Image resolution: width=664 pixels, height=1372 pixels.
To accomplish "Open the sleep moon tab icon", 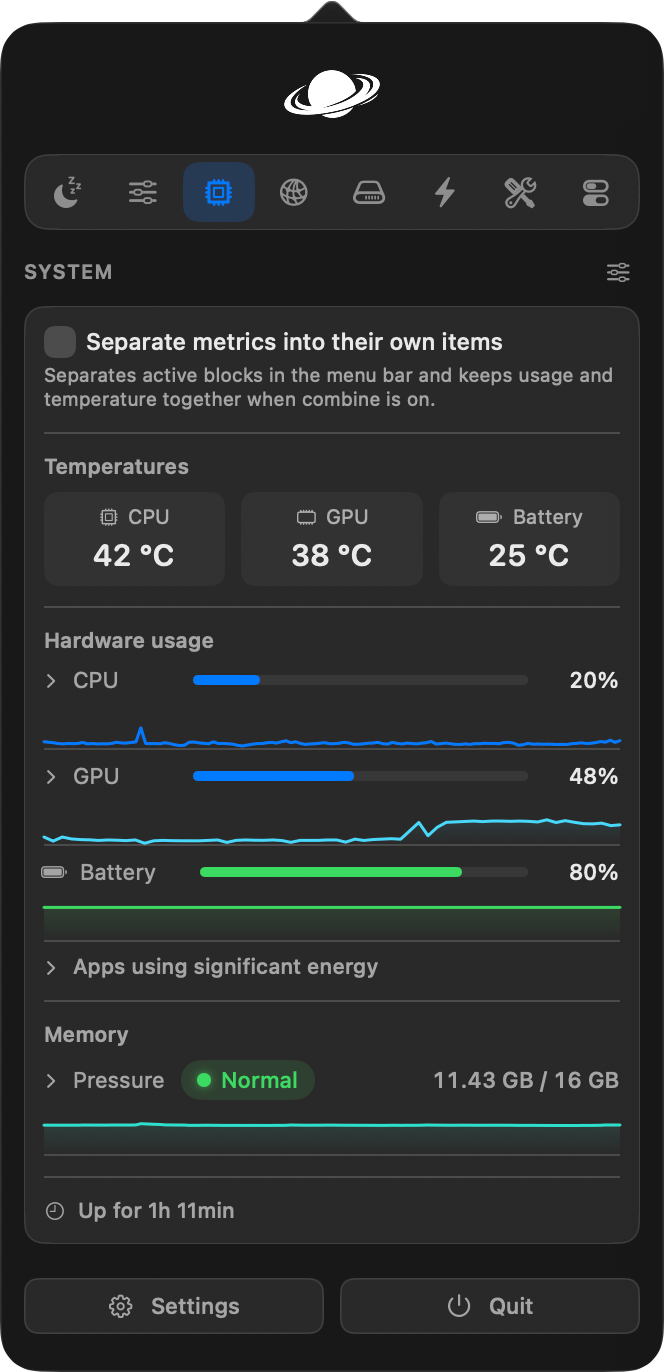I will 67,192.
